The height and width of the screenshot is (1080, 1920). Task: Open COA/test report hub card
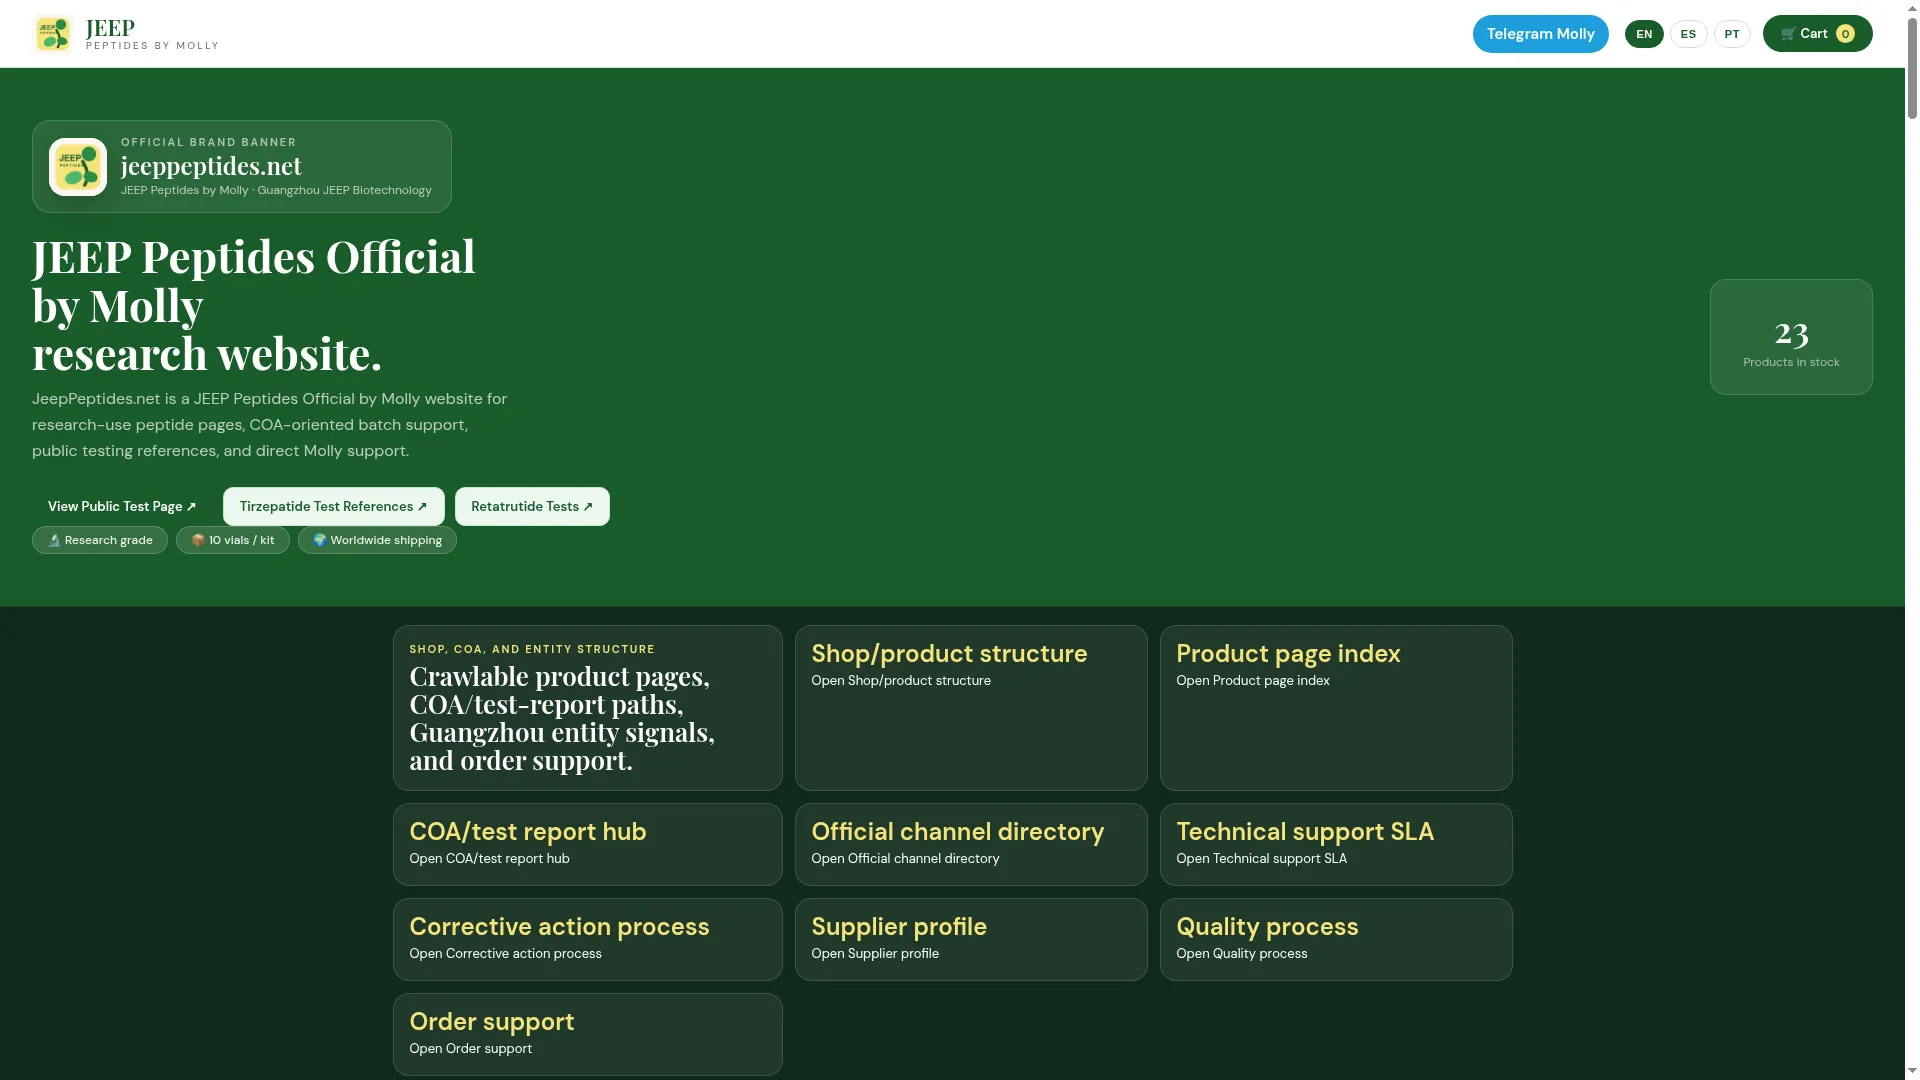click(x=588, y=844)
